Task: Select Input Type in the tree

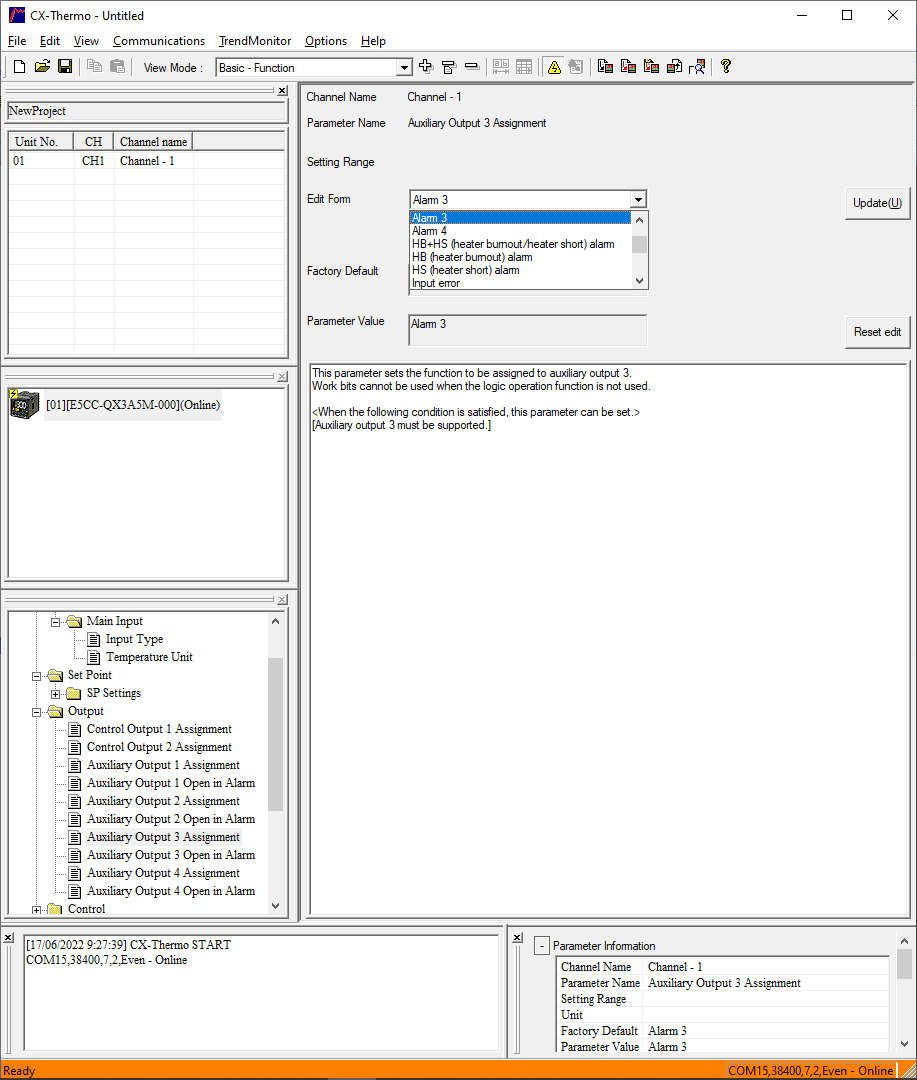Action: click(x=134, y=639)
